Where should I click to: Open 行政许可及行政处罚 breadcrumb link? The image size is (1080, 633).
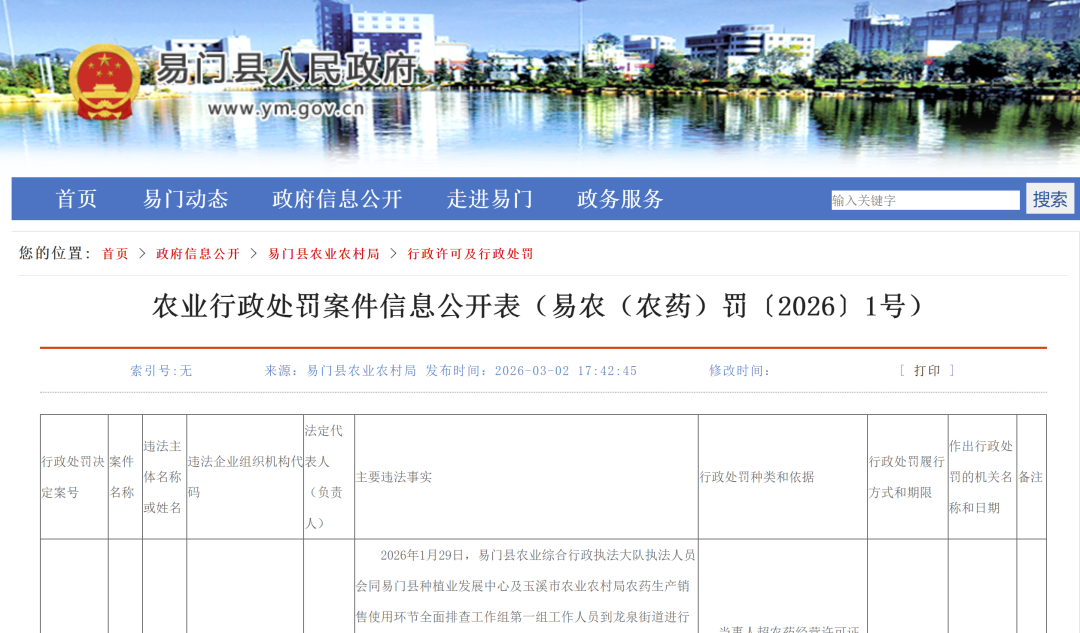pos(470,254)
